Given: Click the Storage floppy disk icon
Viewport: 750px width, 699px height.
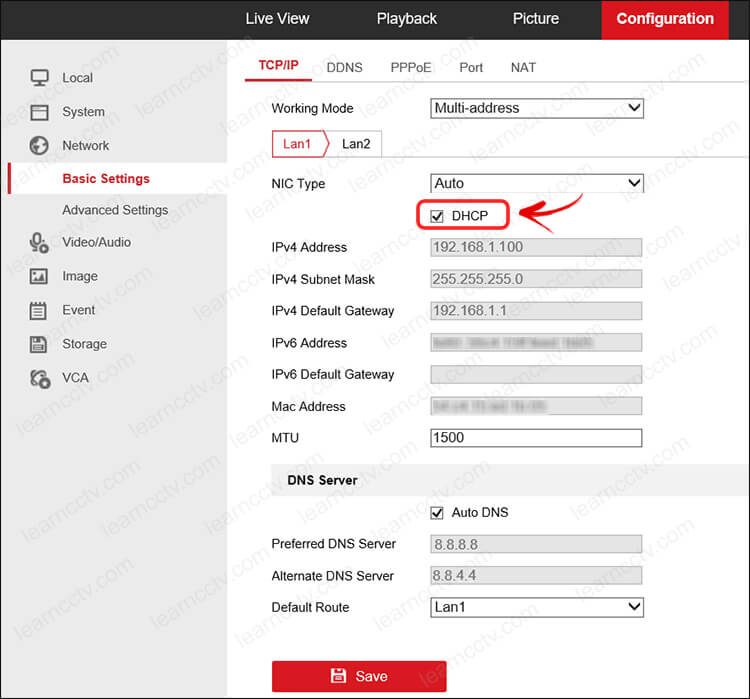Looking at the screenshot, I should click(x=39, y=344).
